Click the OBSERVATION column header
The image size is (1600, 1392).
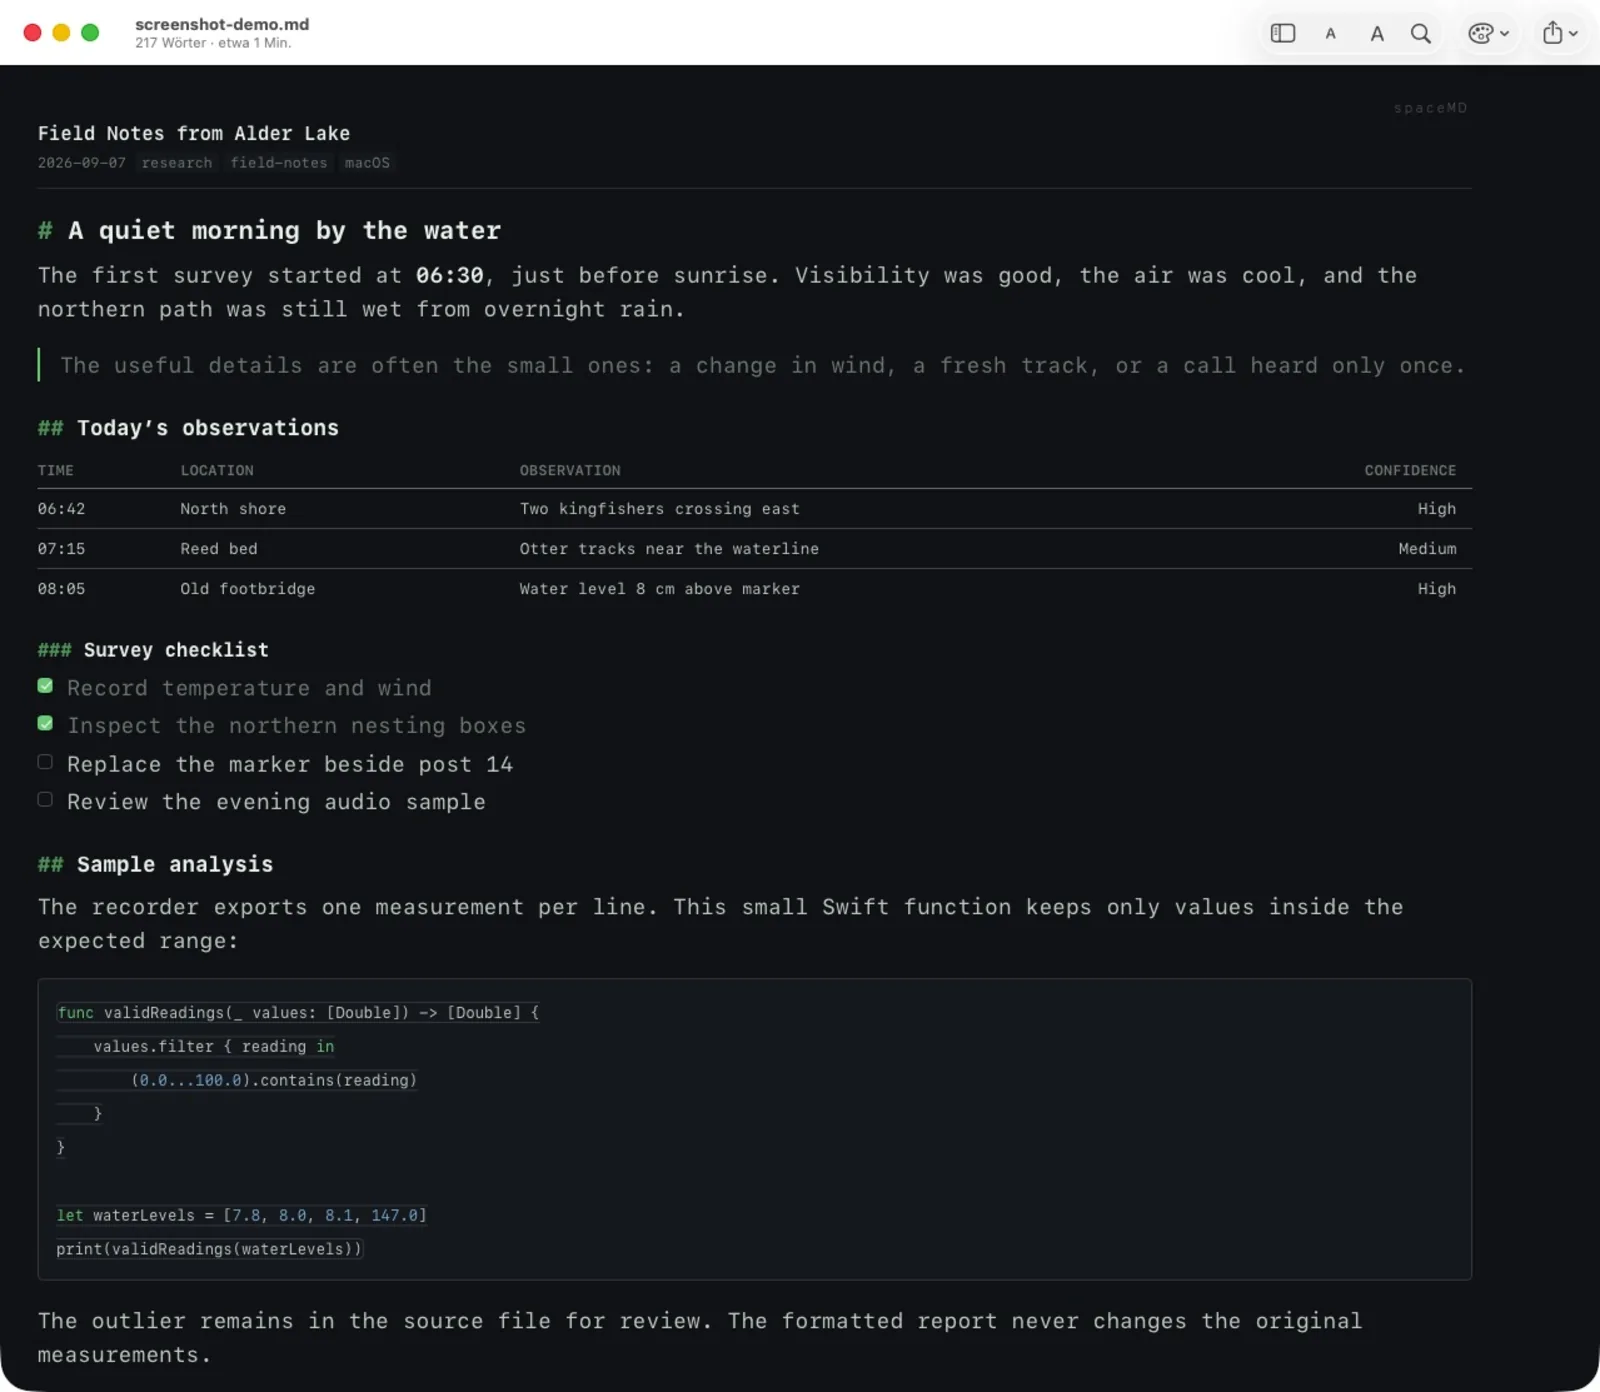570,470
